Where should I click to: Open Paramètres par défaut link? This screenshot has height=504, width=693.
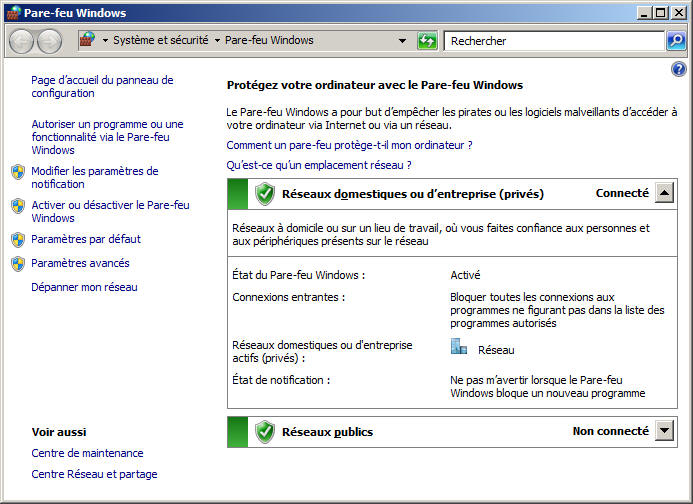(86, 239)
